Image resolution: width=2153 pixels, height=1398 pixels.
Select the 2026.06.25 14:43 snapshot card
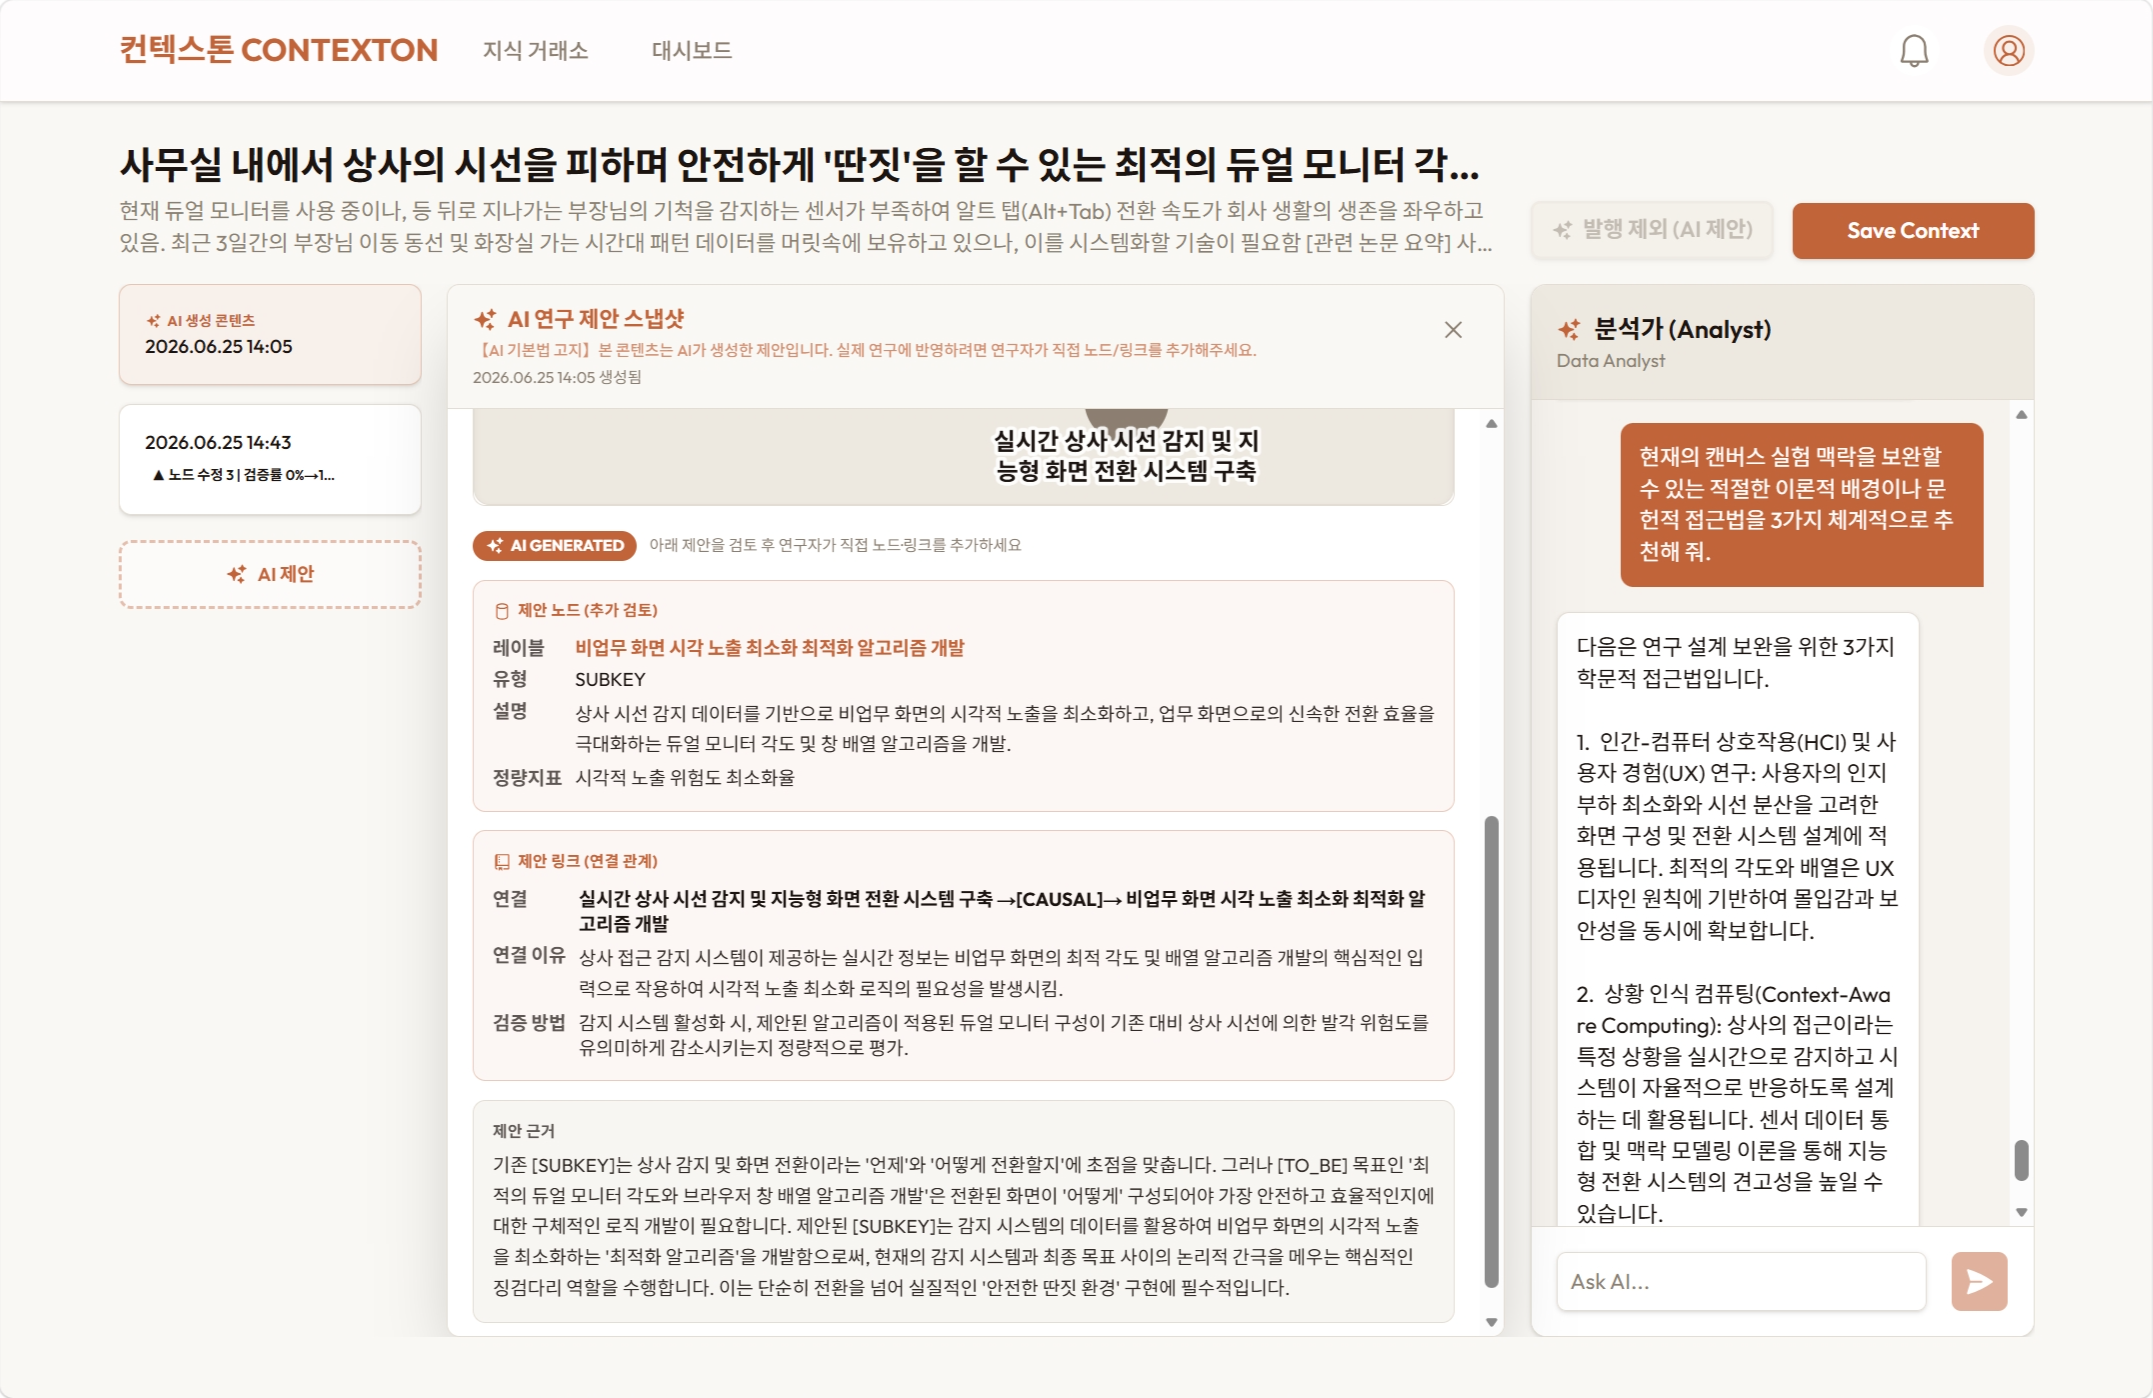pyautogui.click(x=270, y=459)
